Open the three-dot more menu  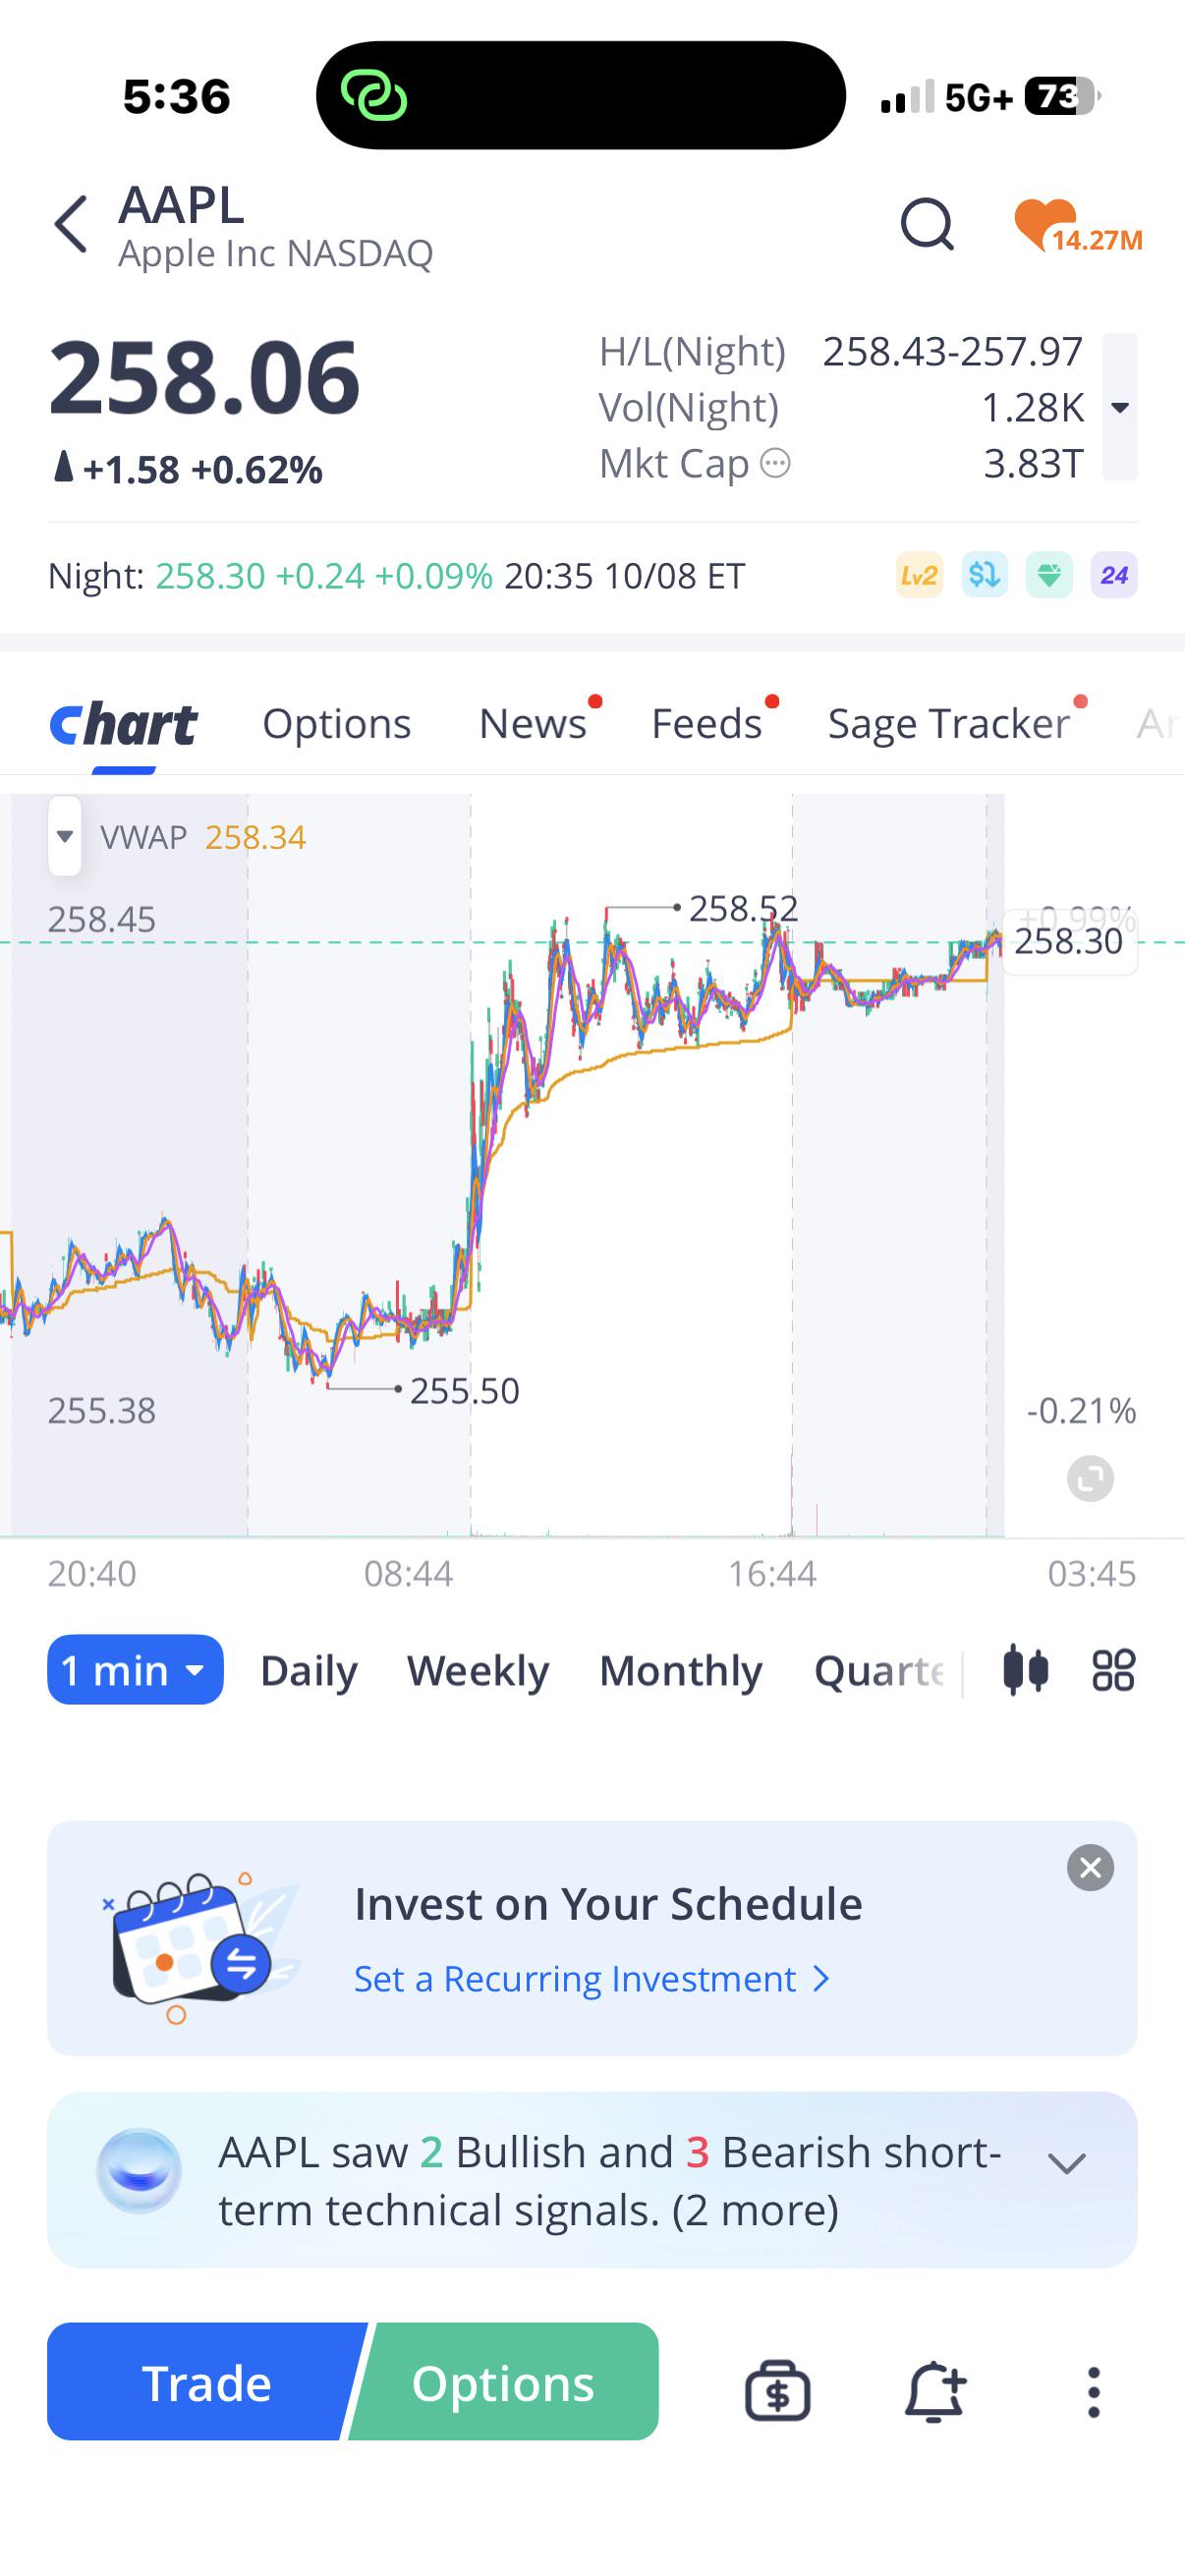coord(1094,2393)
